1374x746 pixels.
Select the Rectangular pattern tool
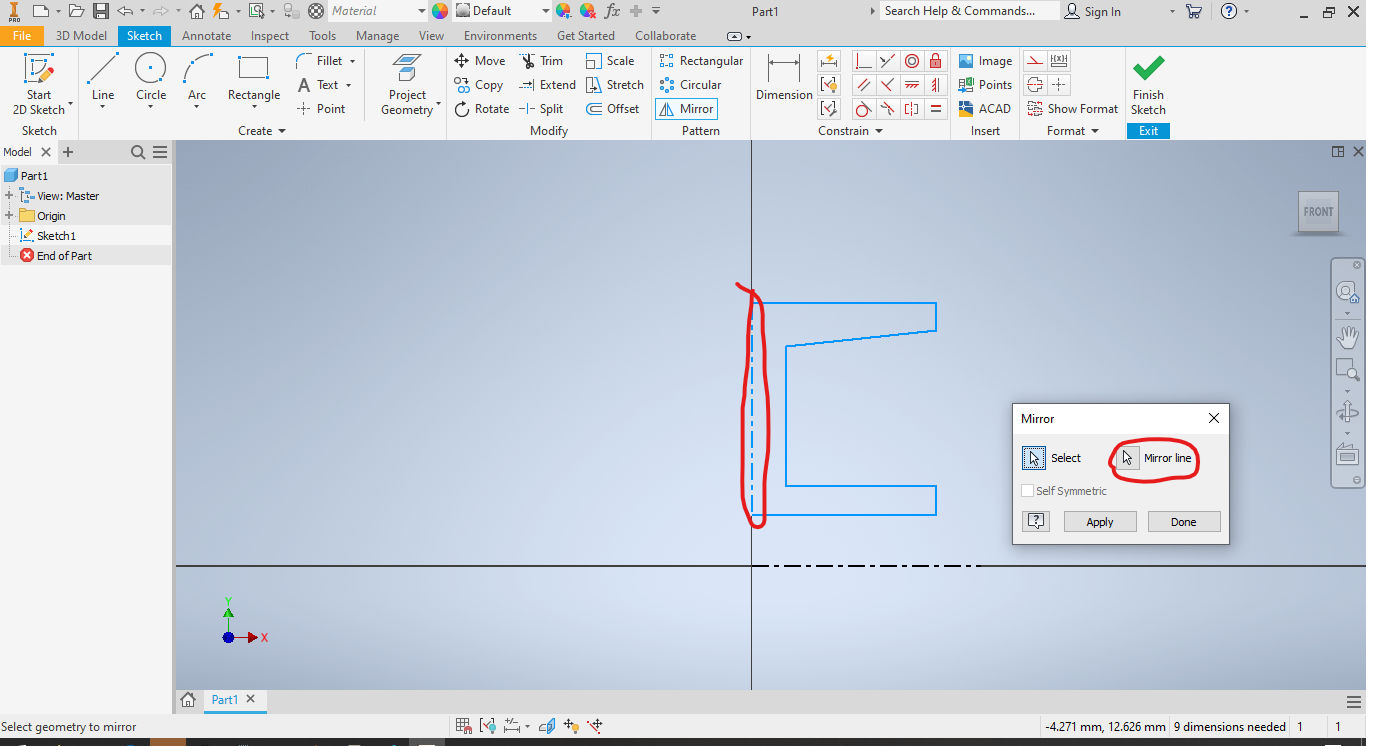click(701, 61)
